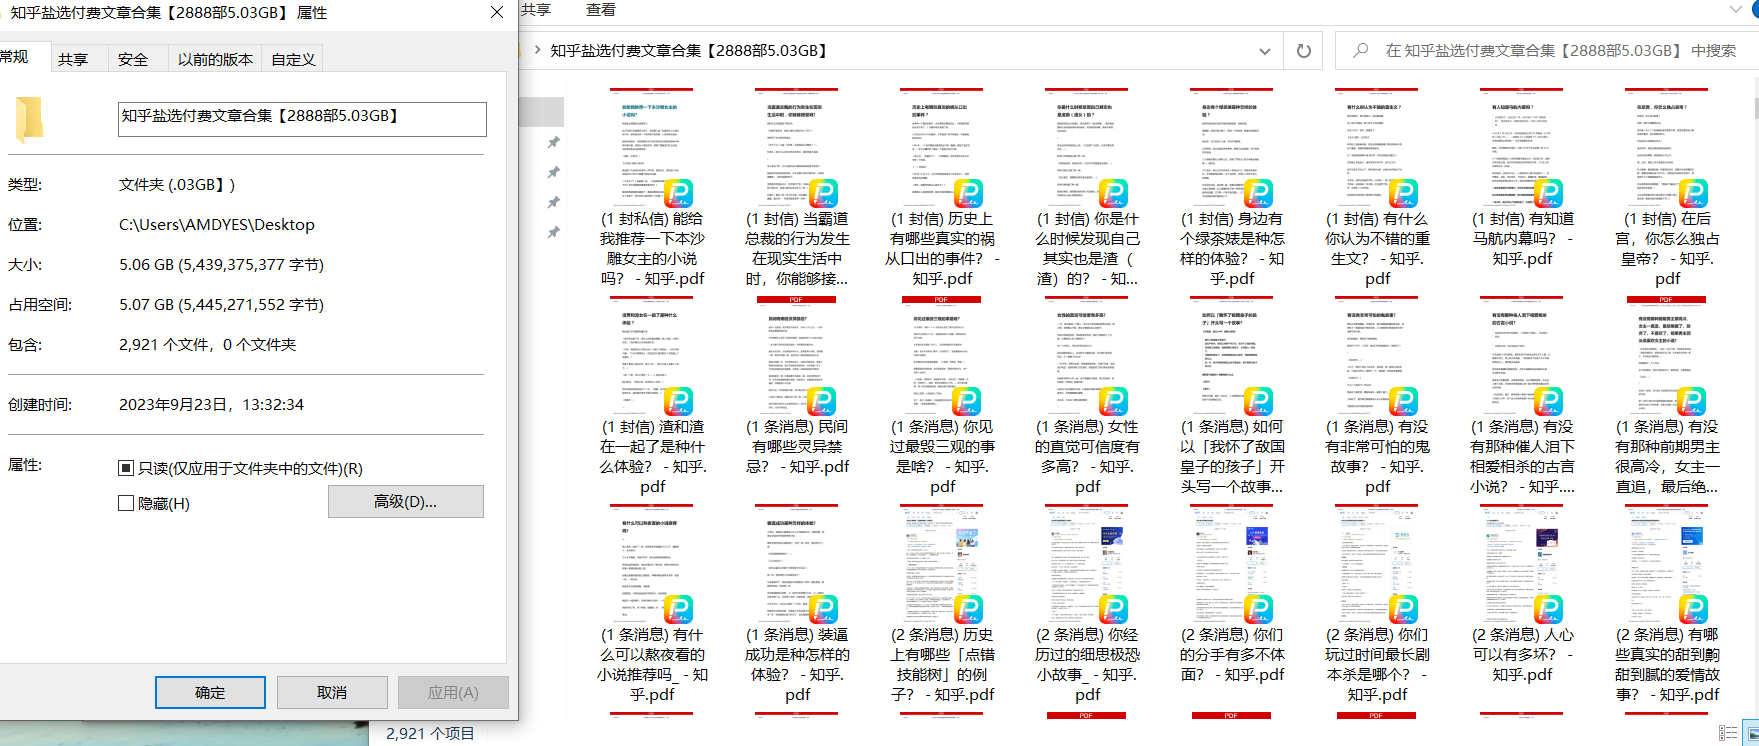Open the 共享 ribbon tab in Explorer
The image size is (1759, 746).
[536, 10]
